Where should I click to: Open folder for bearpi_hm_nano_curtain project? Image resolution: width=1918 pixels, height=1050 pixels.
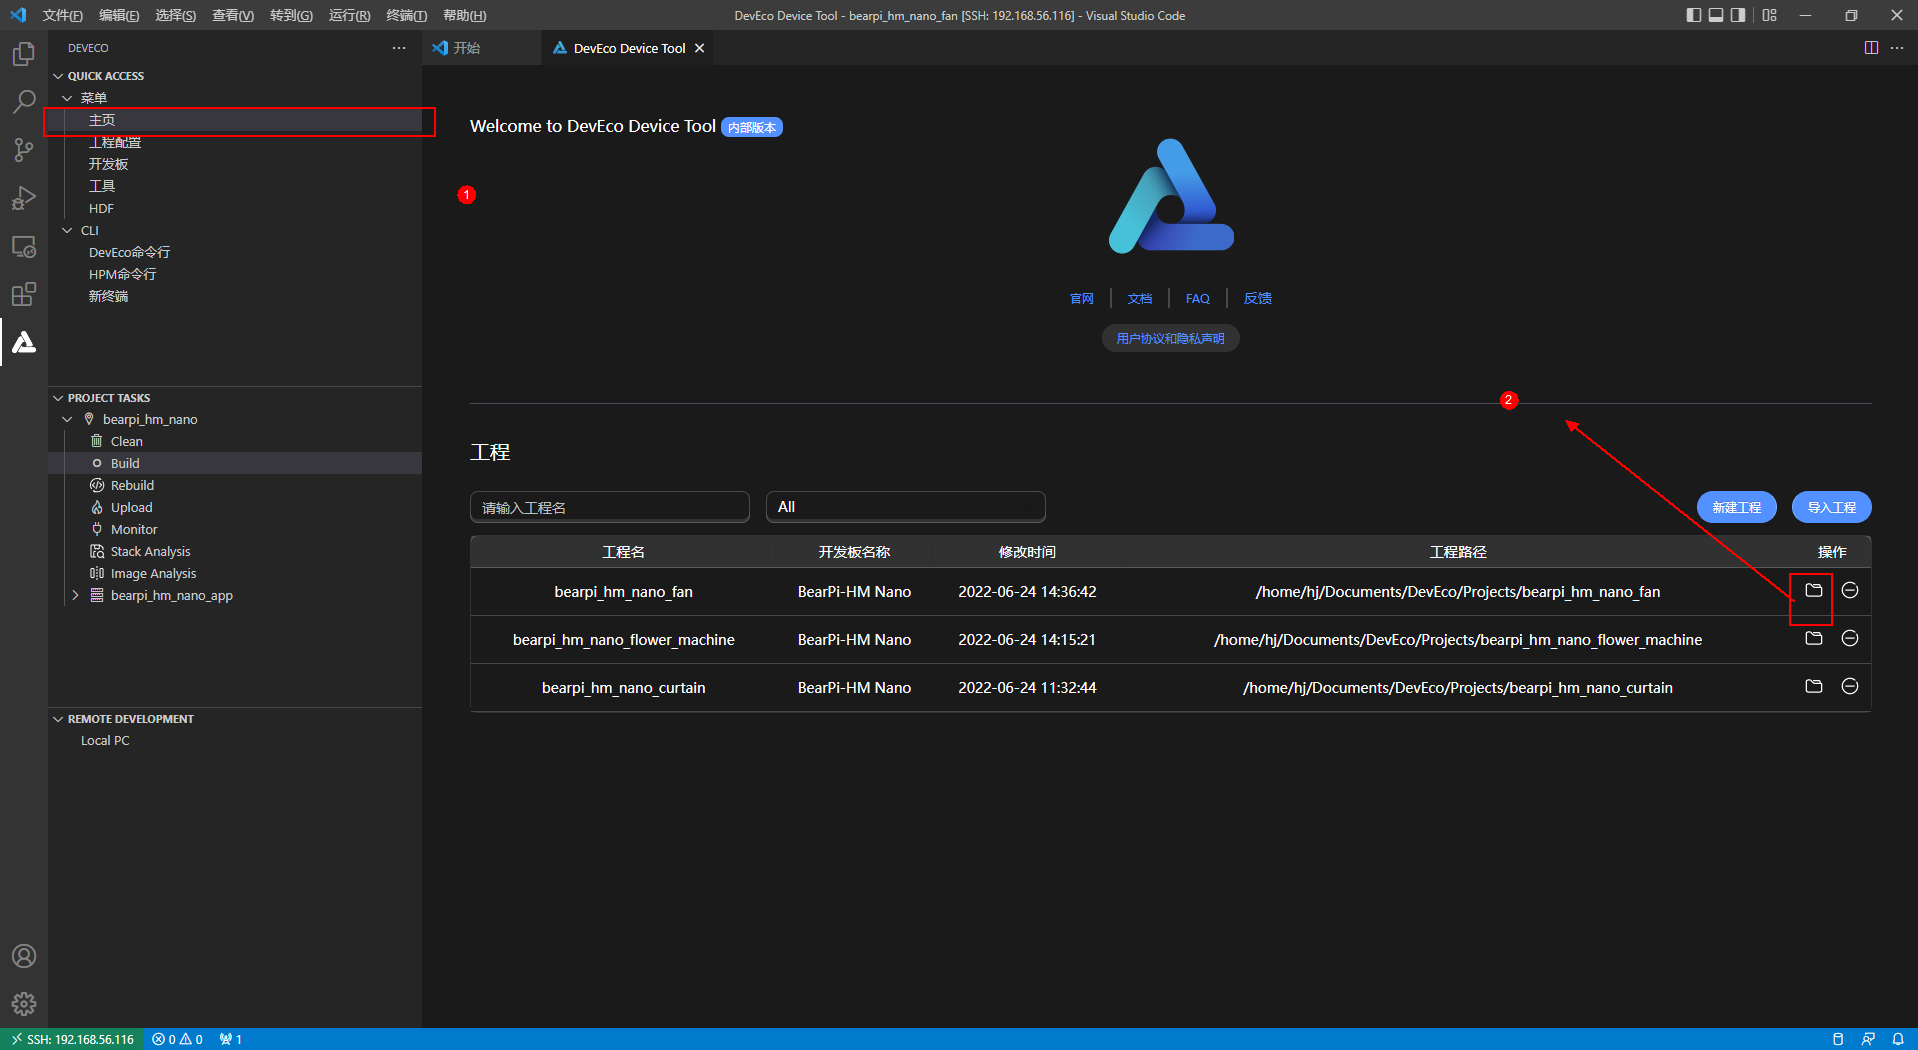[x=1813, y=686]
